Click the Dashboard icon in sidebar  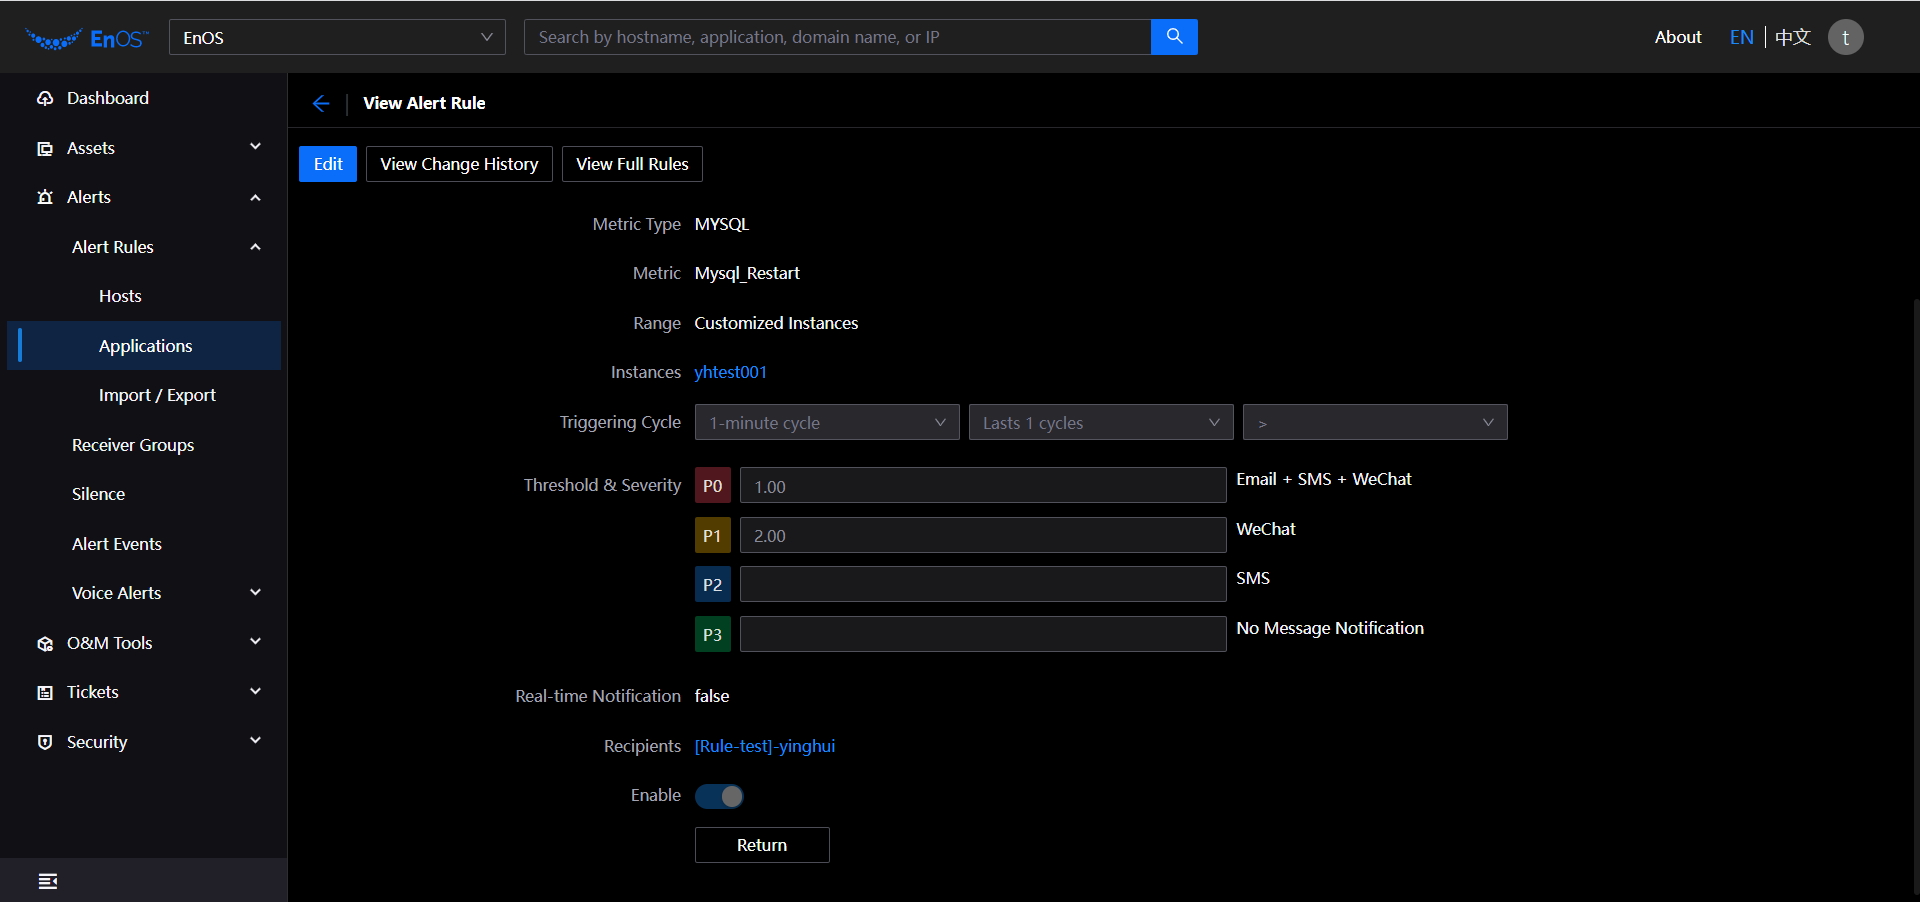pyautogui.click(x=45, y=98)
